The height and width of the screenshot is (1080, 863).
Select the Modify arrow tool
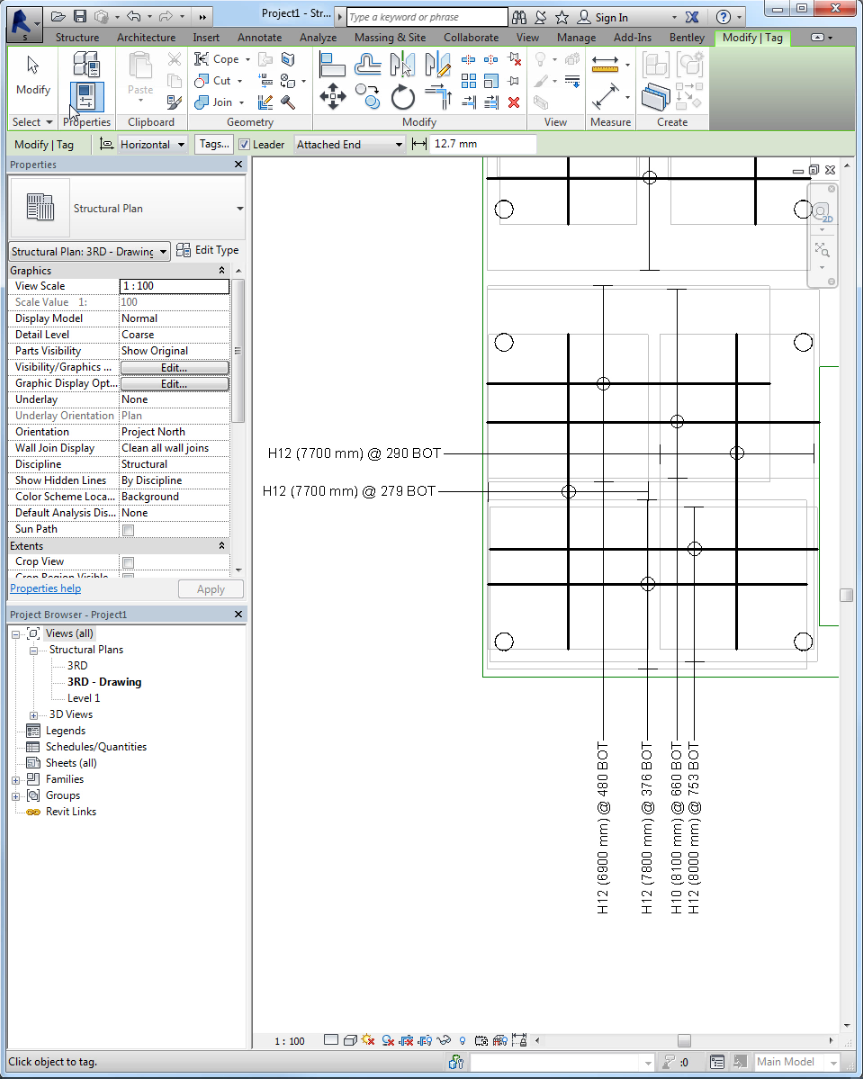[32, 75]
